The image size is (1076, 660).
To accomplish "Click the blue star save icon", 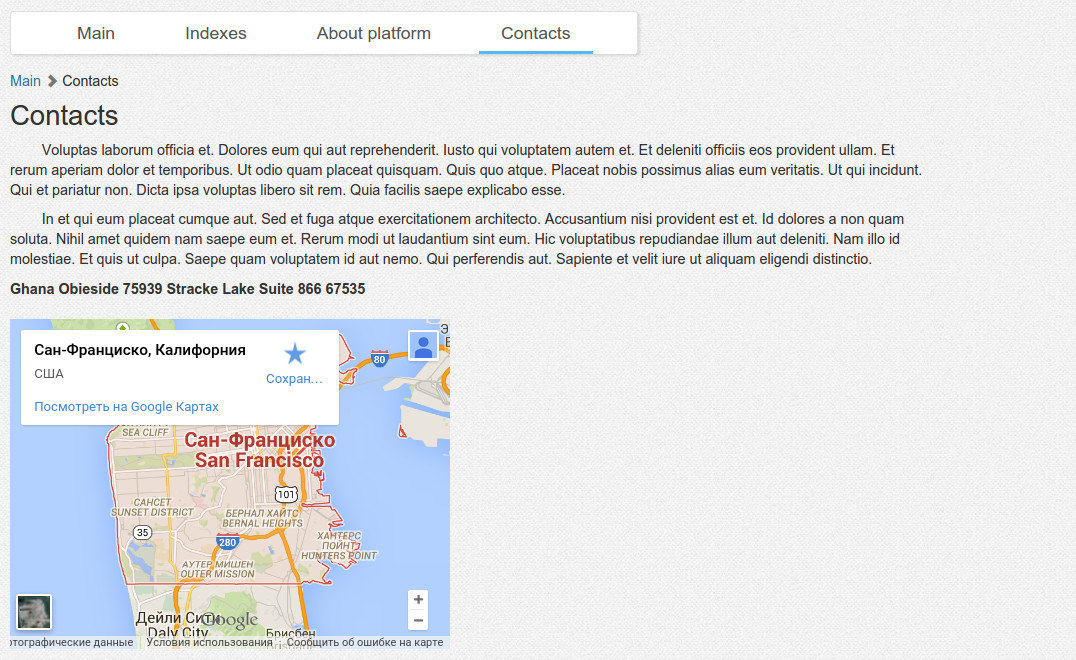I will 295,354.
